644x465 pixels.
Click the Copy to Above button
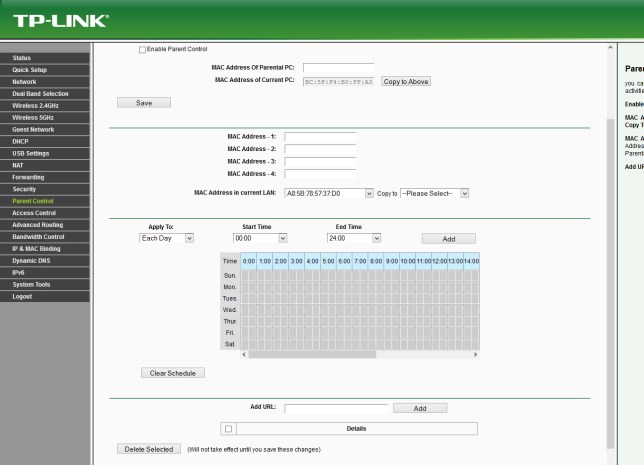click(x=406, y=81)
